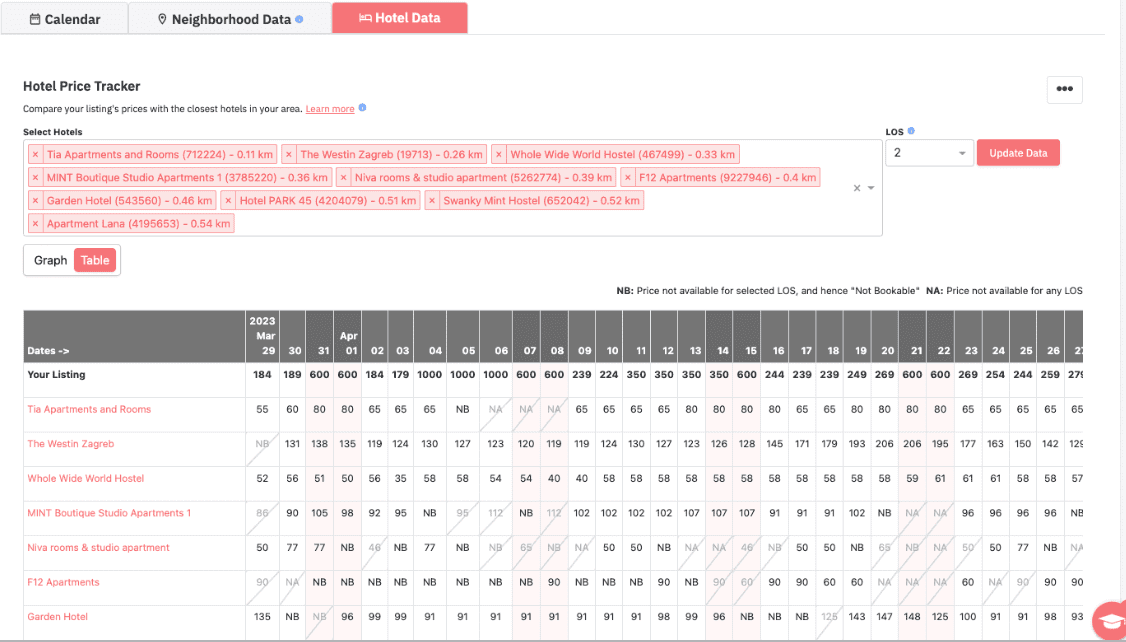The height and width of the screenshot is (642, 1126).
Task: Open the Calendar tab
Action: [65, 18]
